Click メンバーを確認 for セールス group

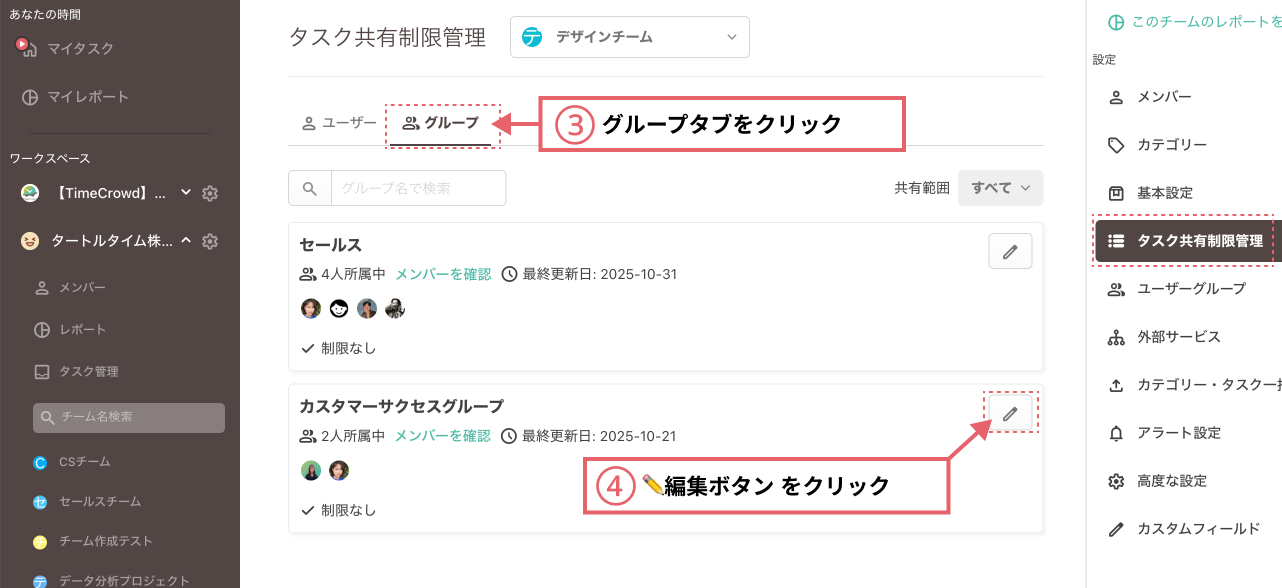(x=441, y=274)
